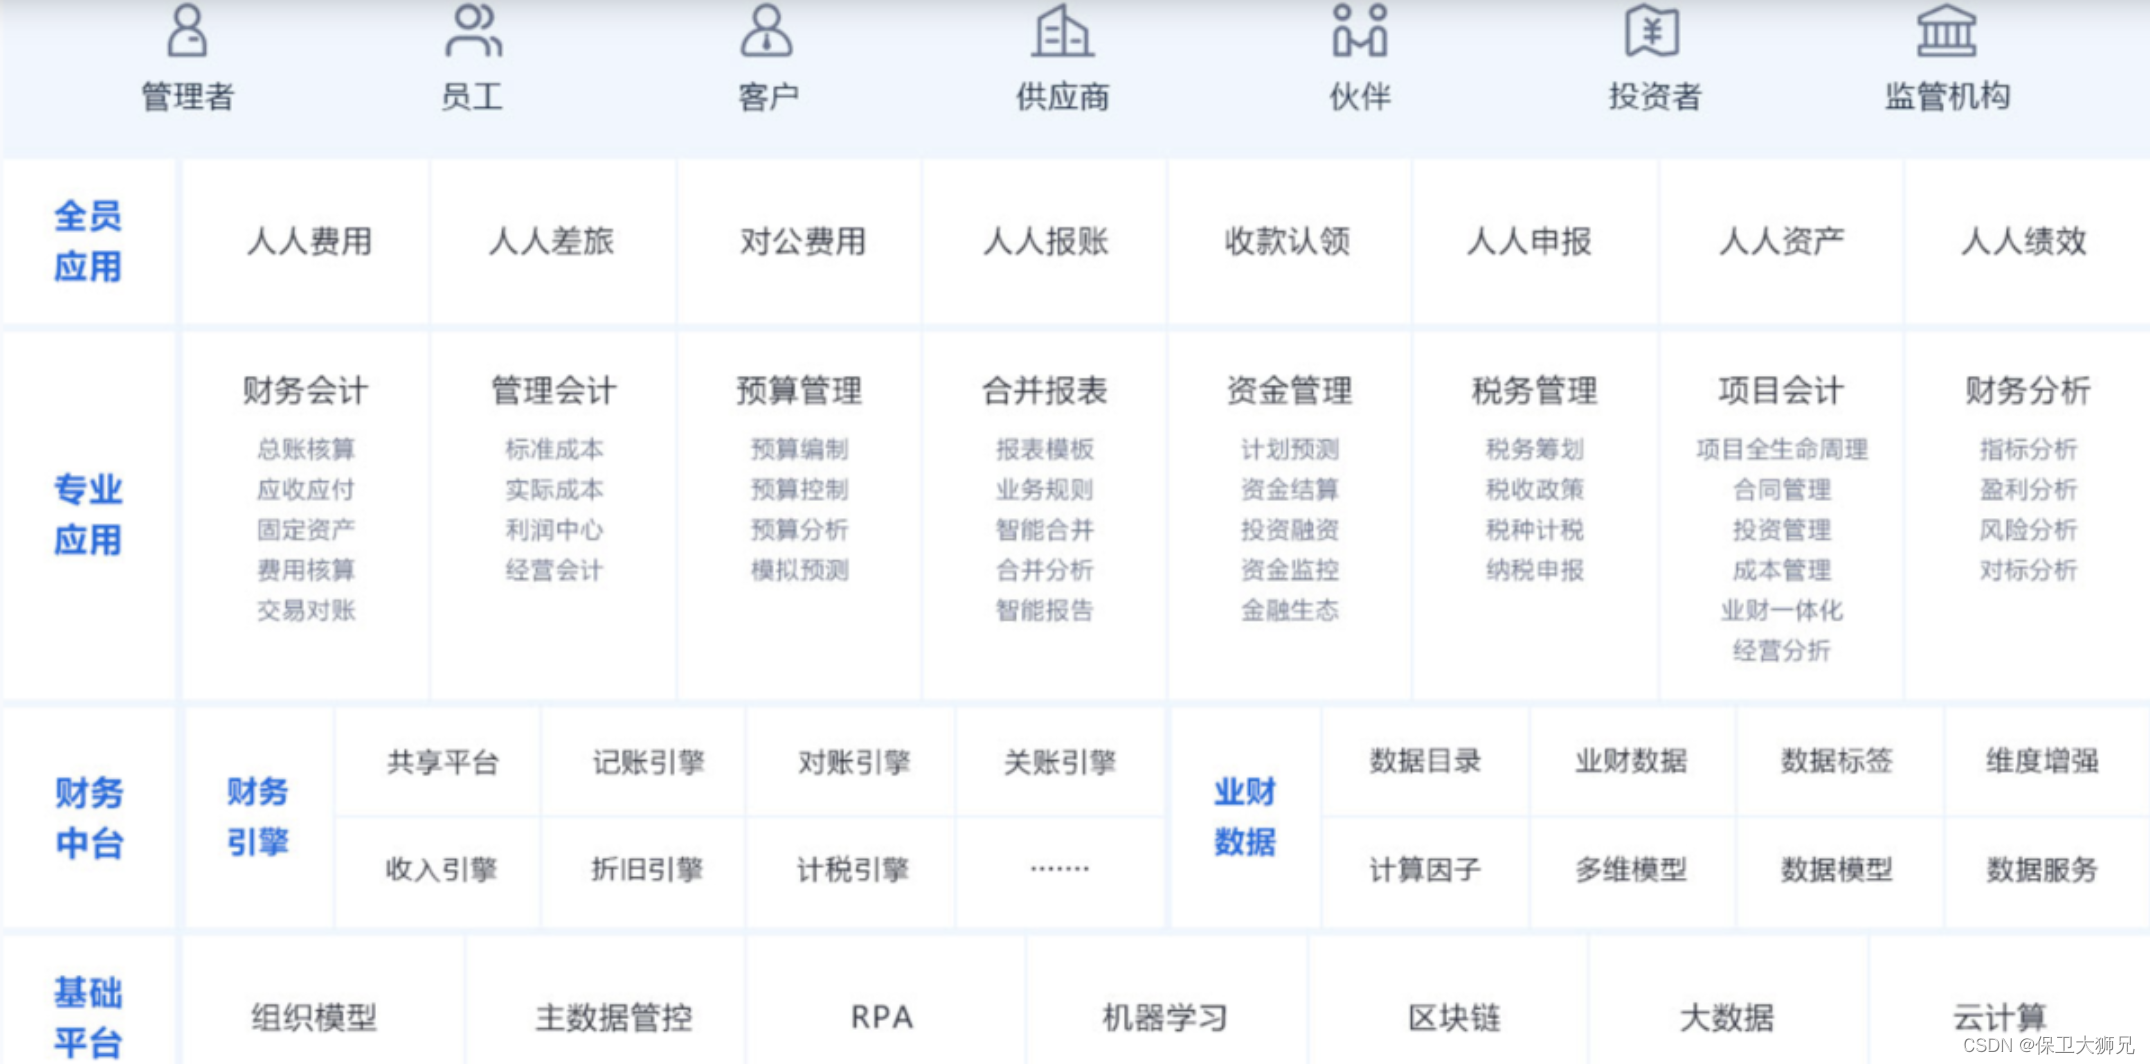Click the 客户 customer icon
Screen dimensions: 2150x1064
(766, 30)
